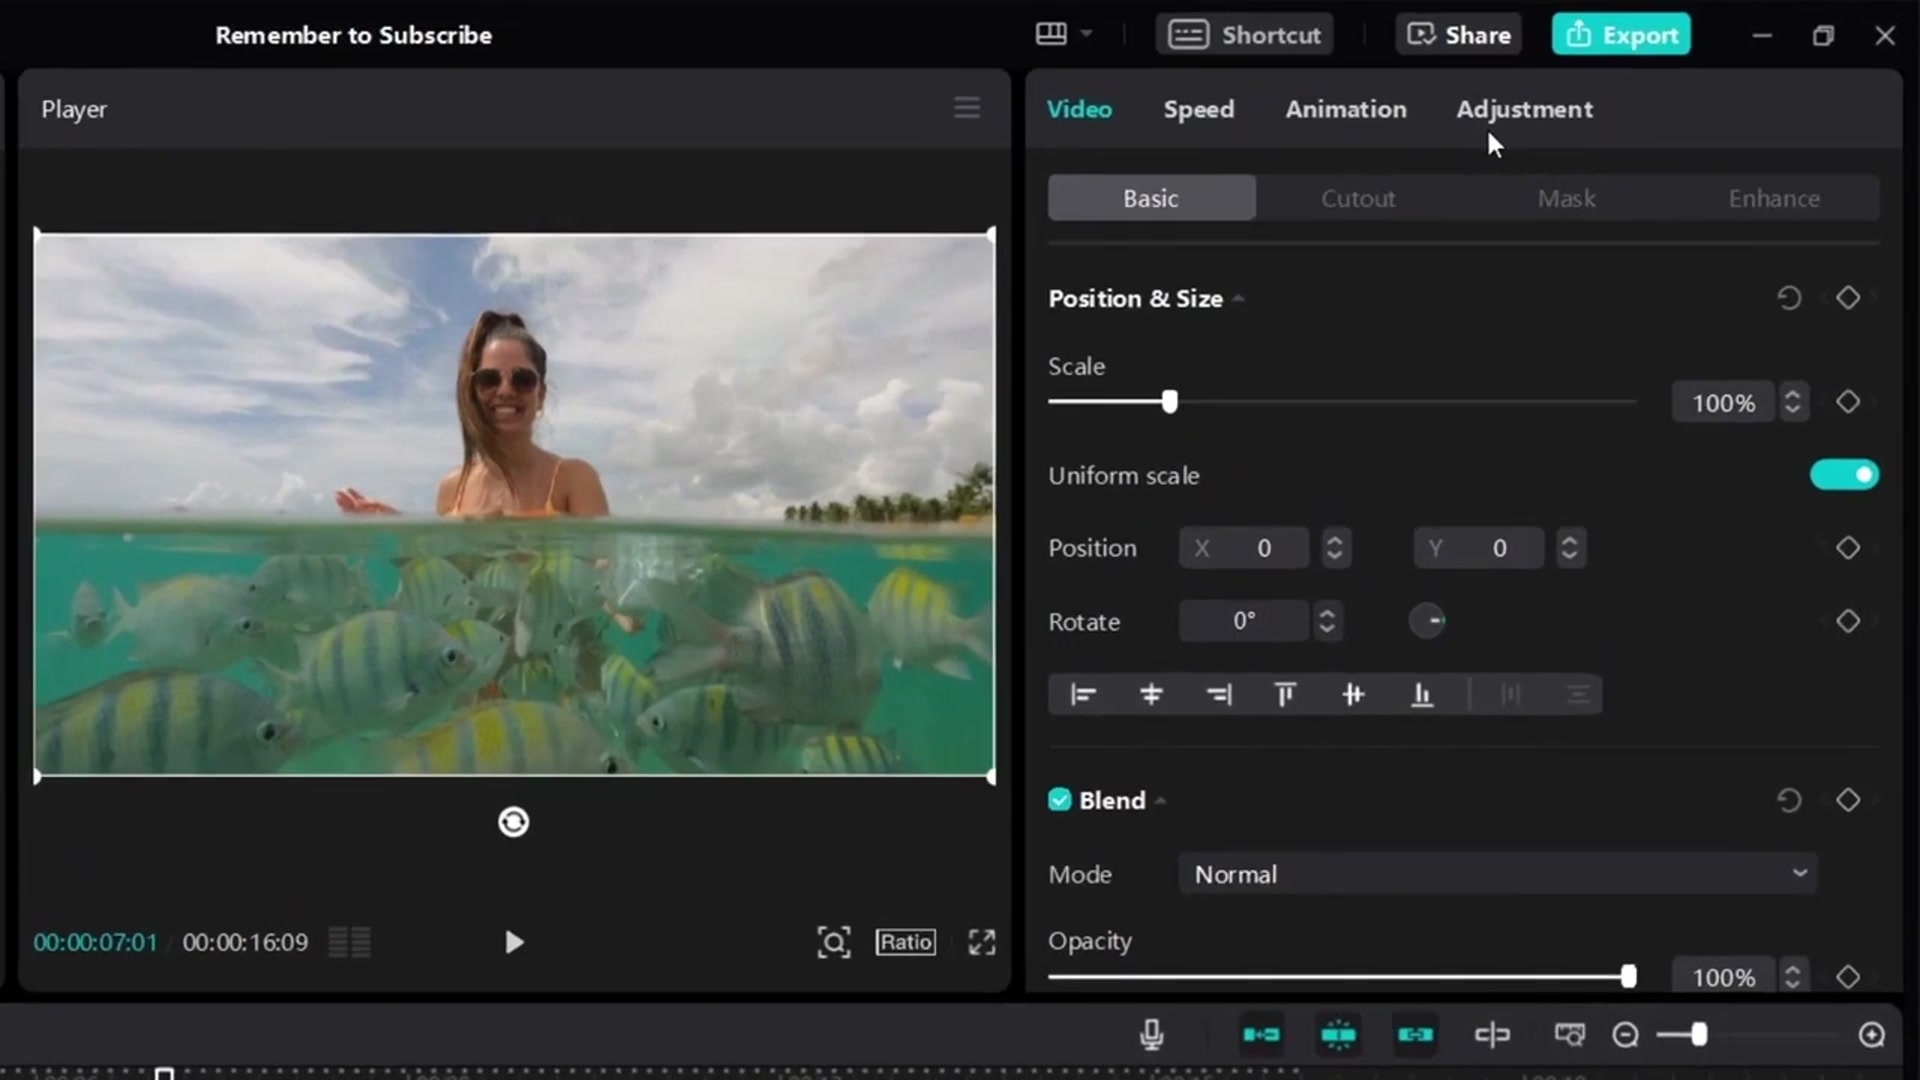Collapse the Position & Size section
The image size is (1920, 1080).
[1238, 299]
